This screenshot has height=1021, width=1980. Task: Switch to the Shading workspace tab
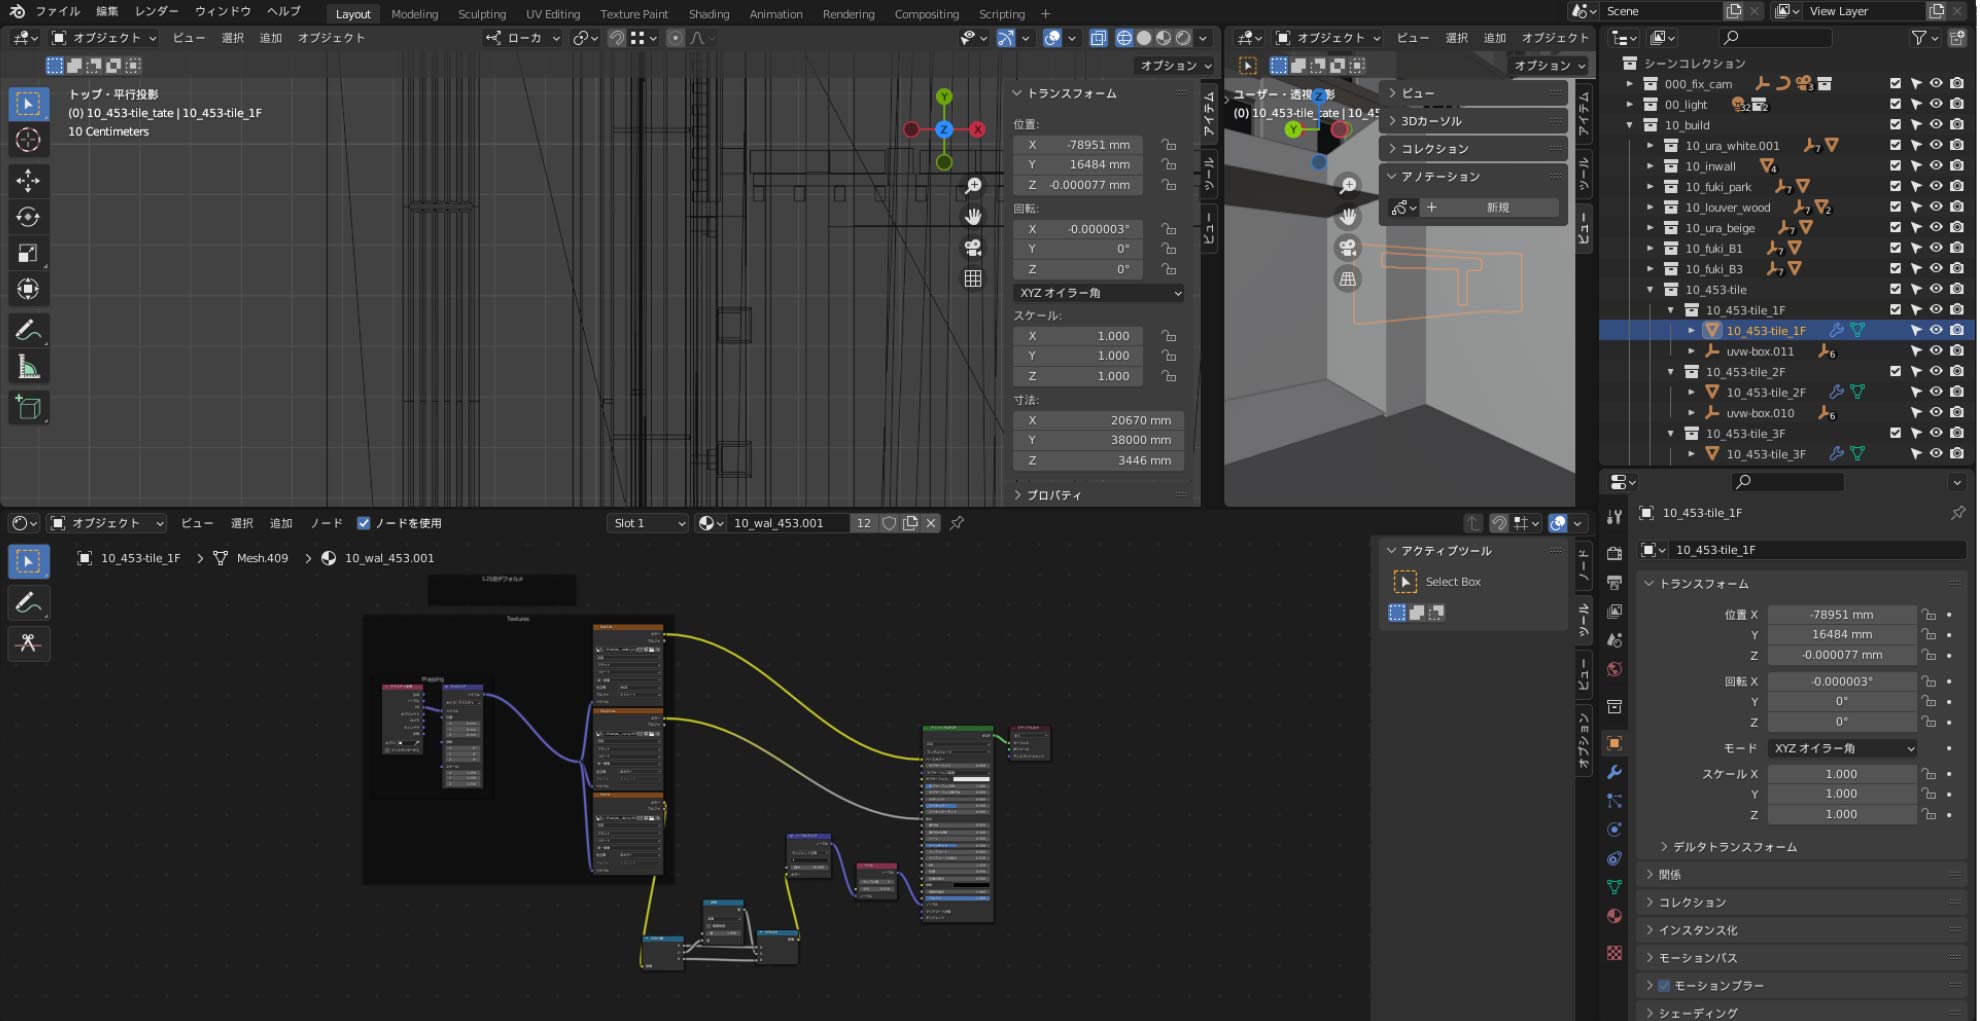(709, 13)
